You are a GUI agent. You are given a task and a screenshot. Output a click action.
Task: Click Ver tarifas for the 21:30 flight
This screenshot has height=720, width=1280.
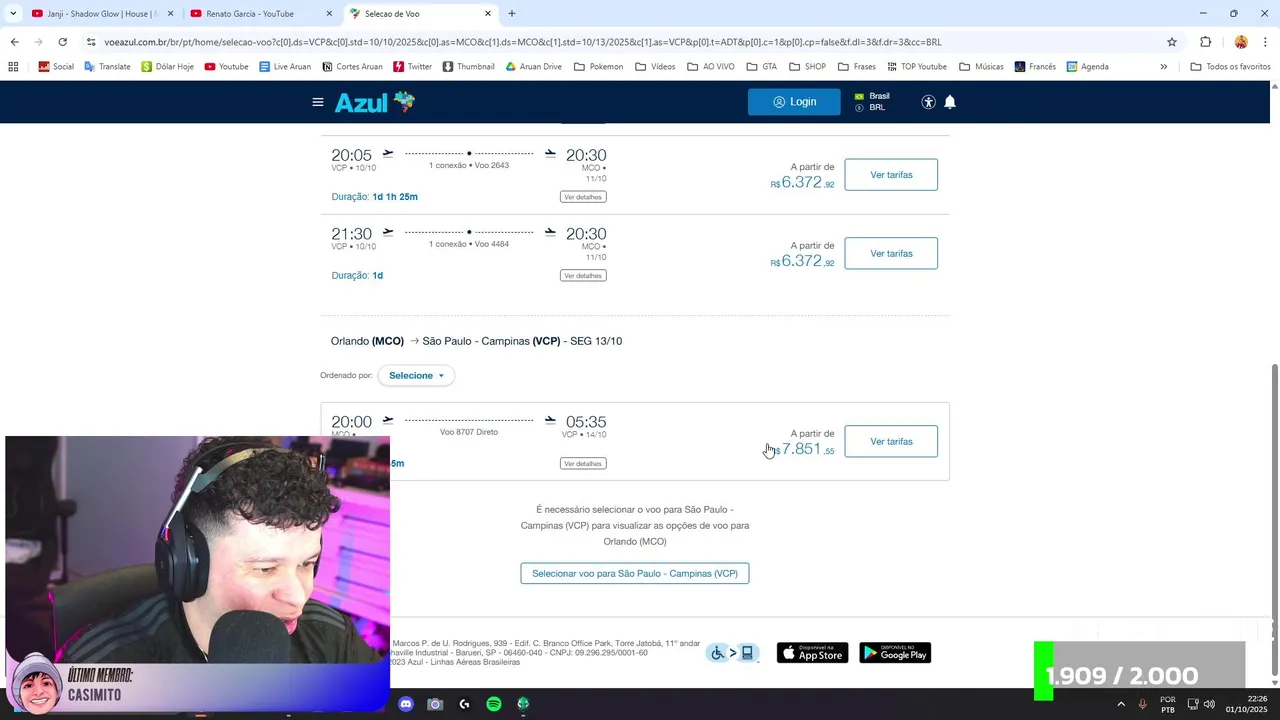click(891, 254)
